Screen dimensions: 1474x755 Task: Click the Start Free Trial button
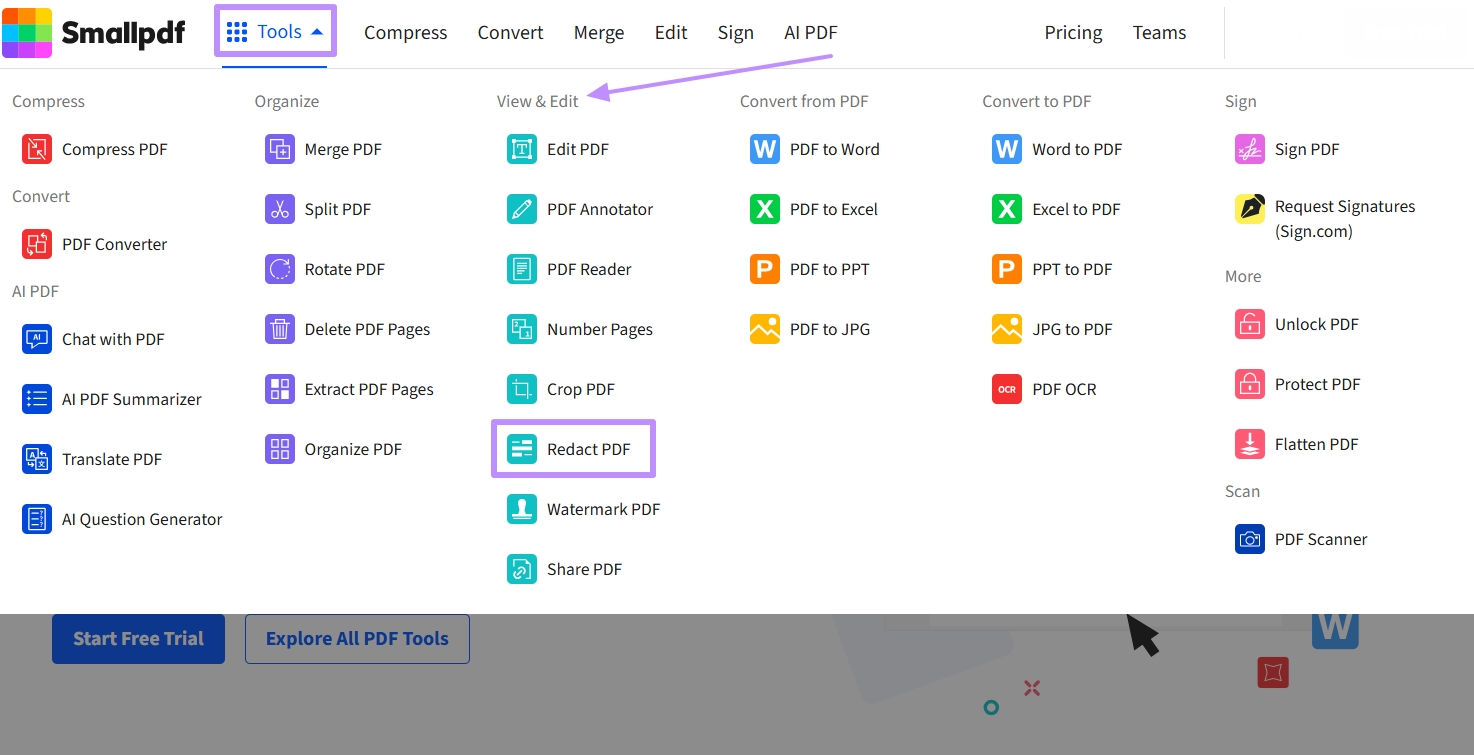(x=138, y=638)
